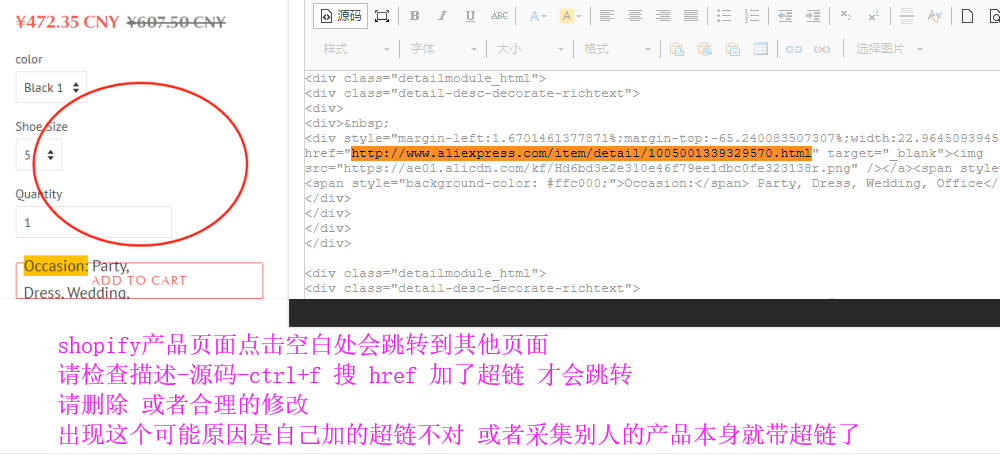This screenshot has height=460, width=1000.
Task: Apply subscript formatting
Action: 846,16
